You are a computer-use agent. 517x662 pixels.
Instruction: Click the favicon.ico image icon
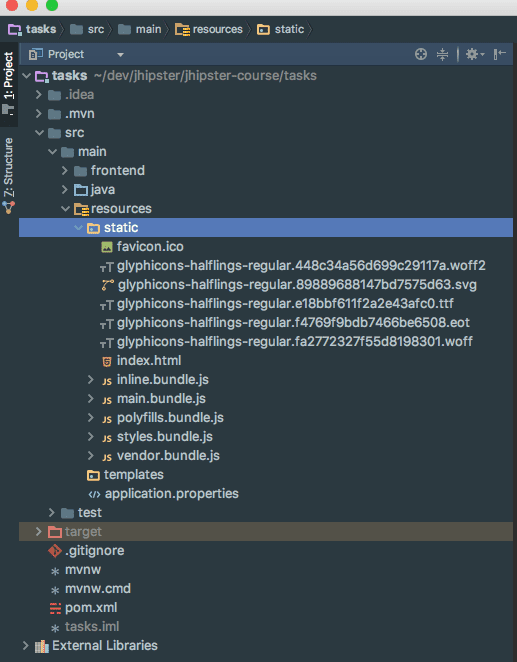pos(107,247)
